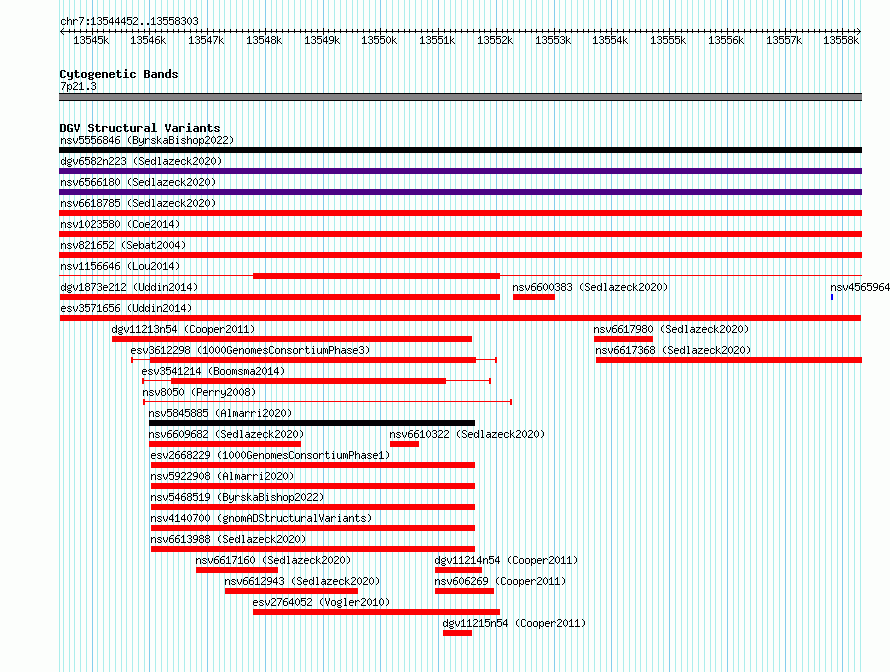The image size is (890, 672).
Task: Click the dgv11213n54 (Cooper2011) label
Action: [183, 329]
